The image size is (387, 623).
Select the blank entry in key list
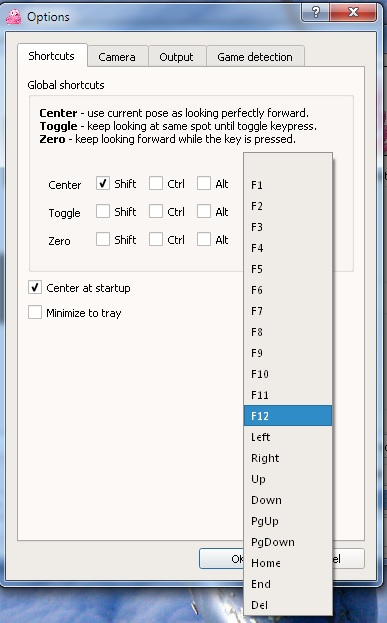pos(288,164)
